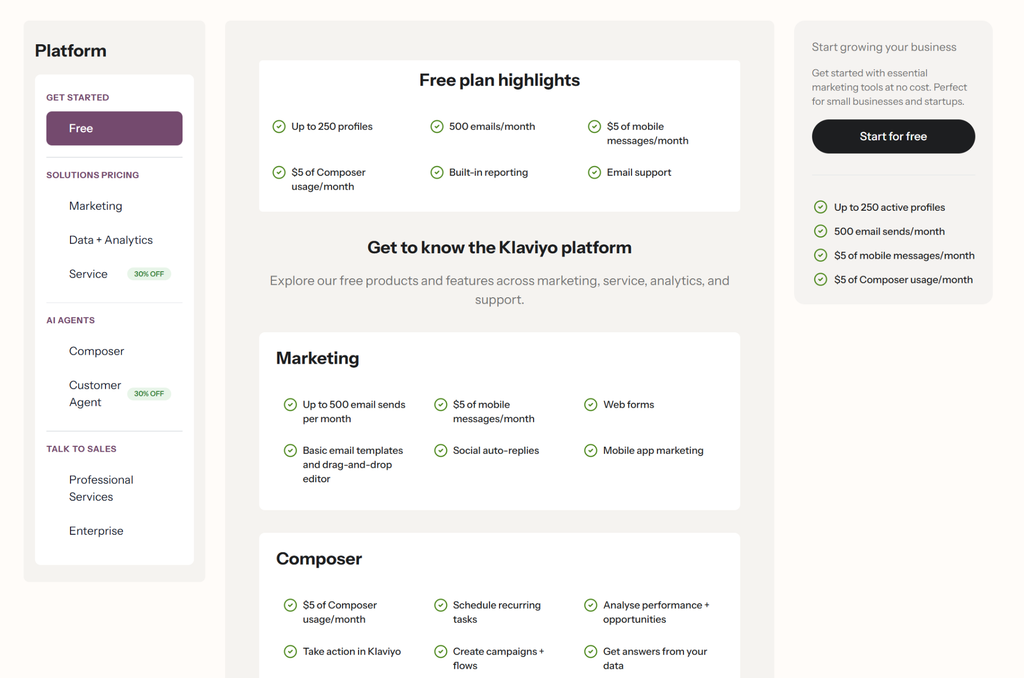Click check icon beside Get answers from your data
The height and width of the screenshot is (678, 1024).
click(590, 651)
